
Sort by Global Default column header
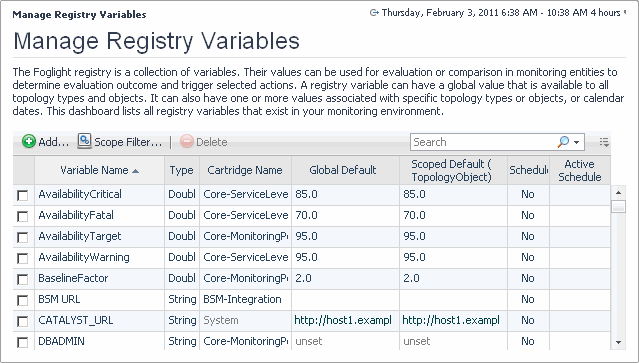(x=342, y=170)
